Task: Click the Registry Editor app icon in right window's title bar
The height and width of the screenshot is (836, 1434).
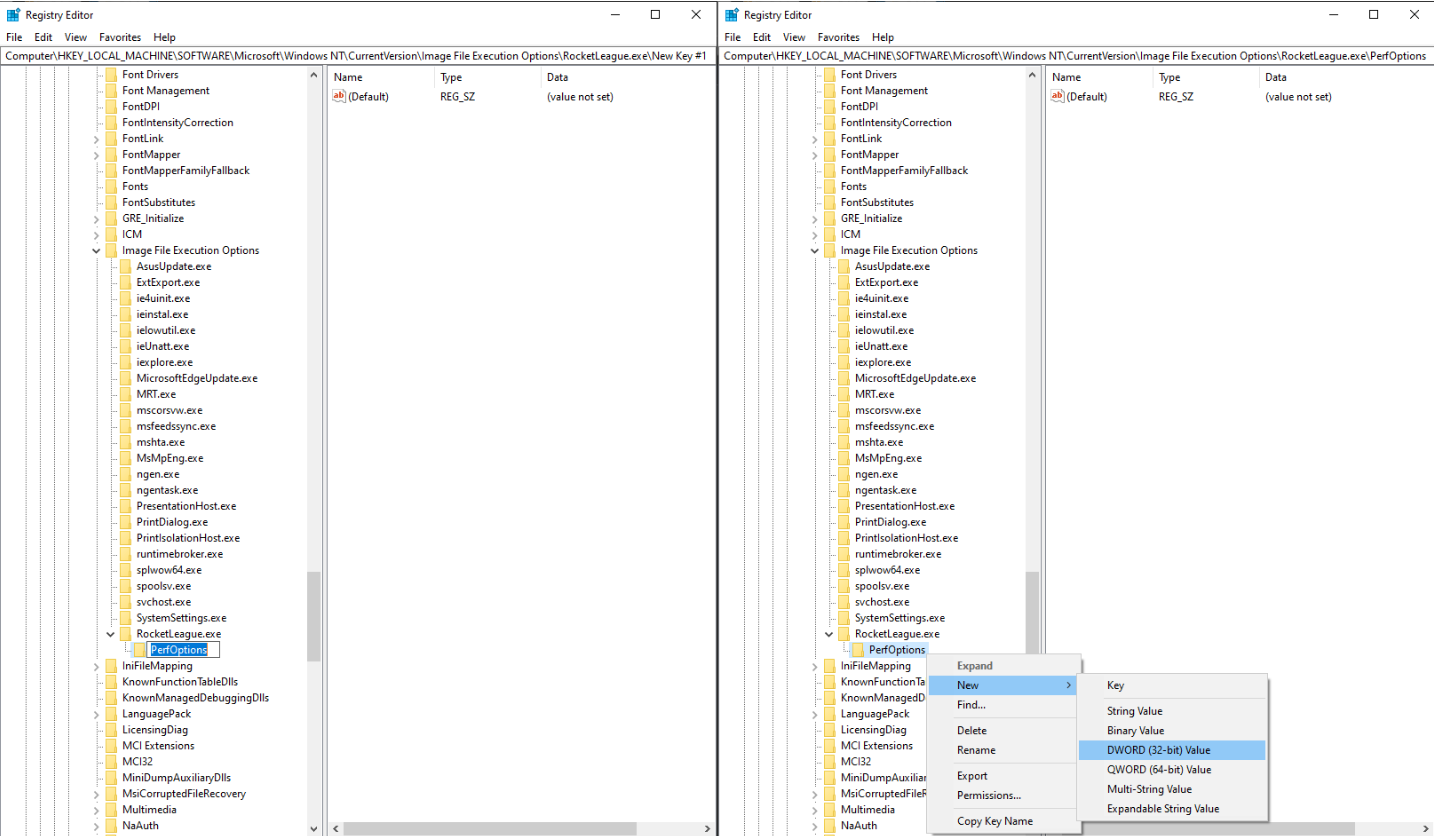Action: point(732,15)
